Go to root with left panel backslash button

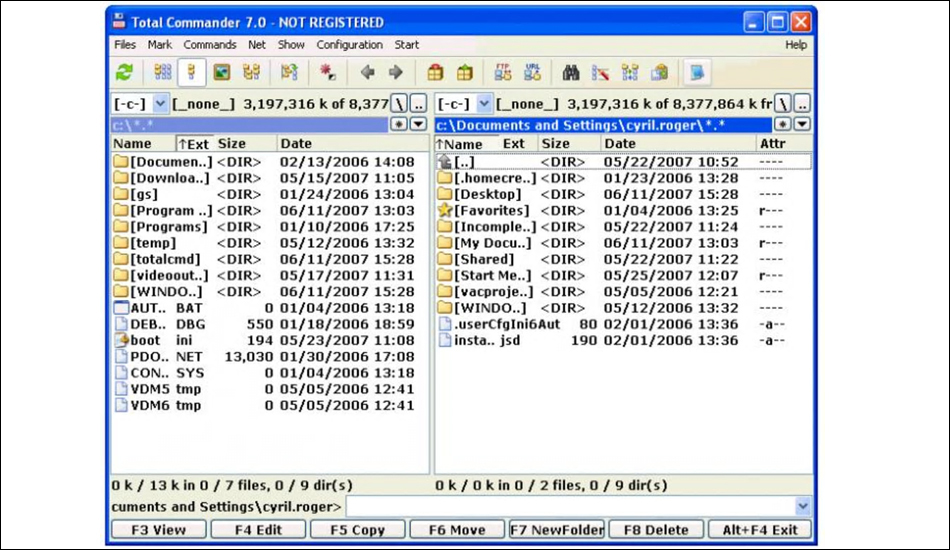click(399, 104)
